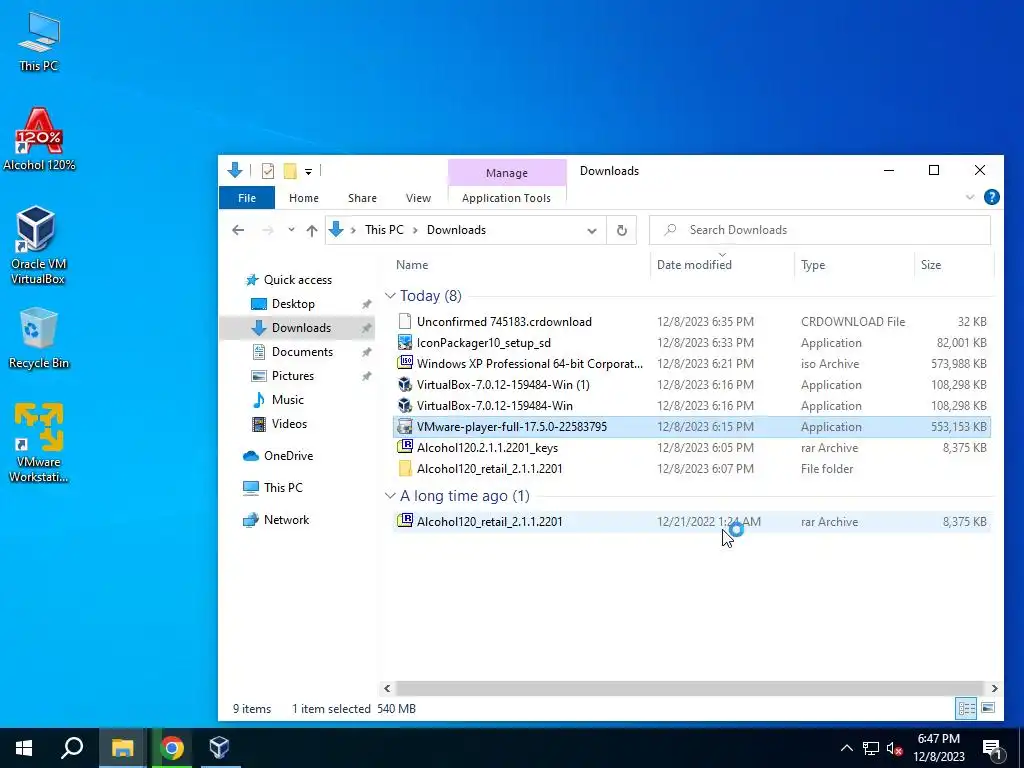Switch to the Share ribbon tab

[362, 198]
